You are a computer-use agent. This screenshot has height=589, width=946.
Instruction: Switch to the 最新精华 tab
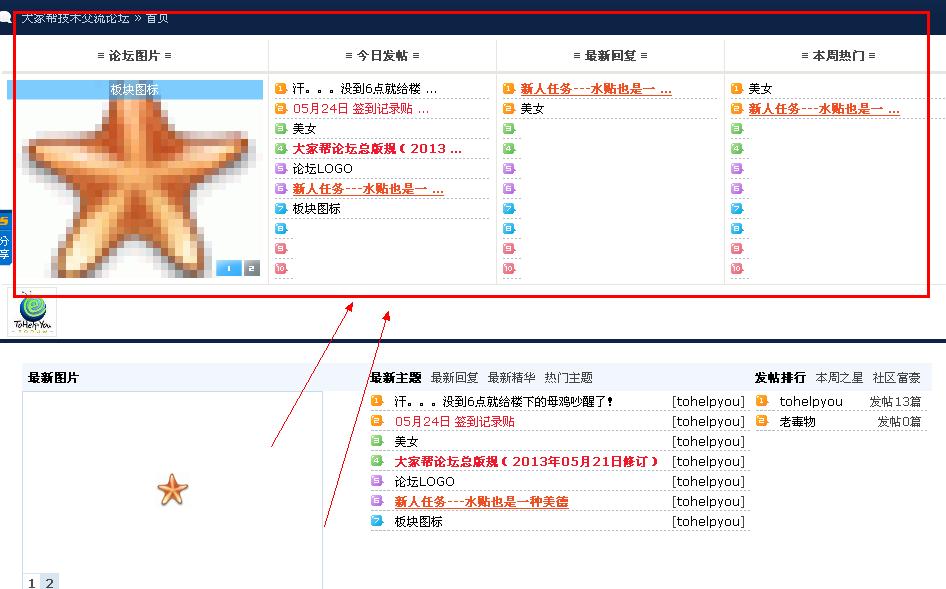click(x=511, y=378)
